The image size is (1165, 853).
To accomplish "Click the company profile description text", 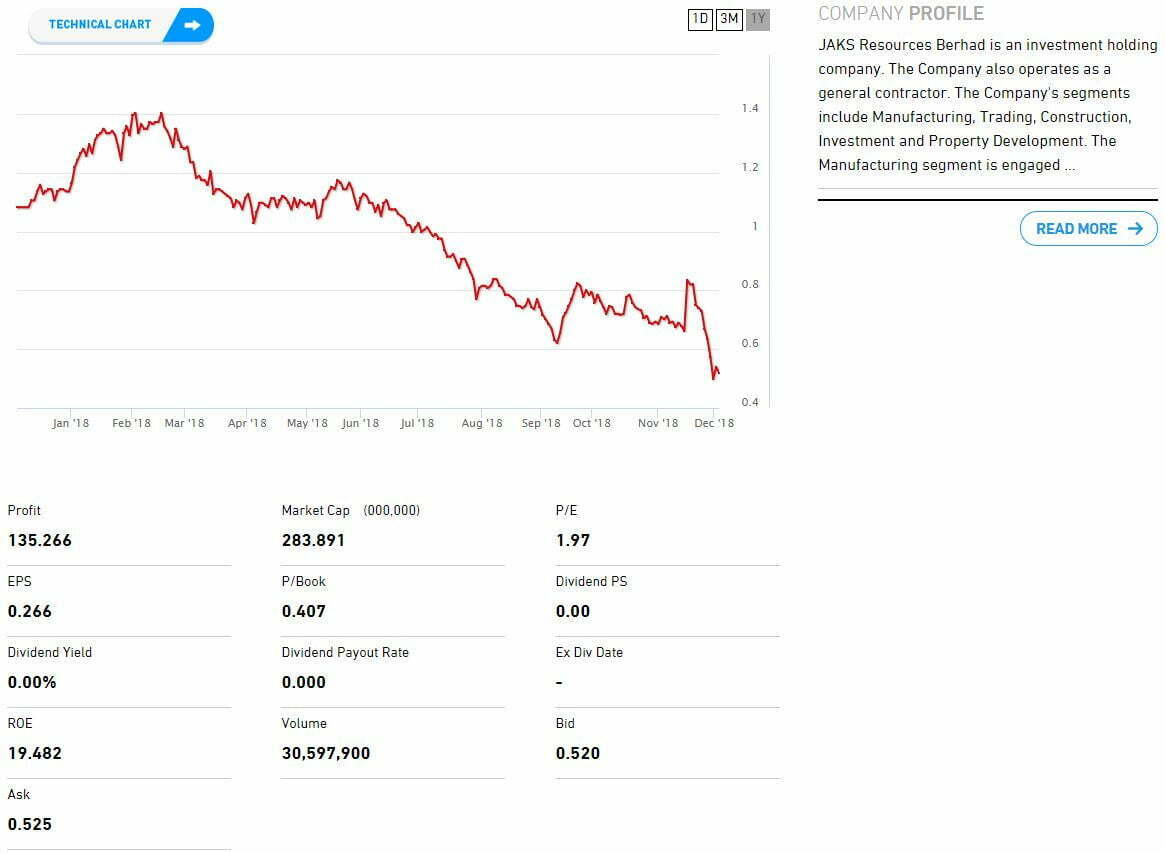I will [987, 105].
